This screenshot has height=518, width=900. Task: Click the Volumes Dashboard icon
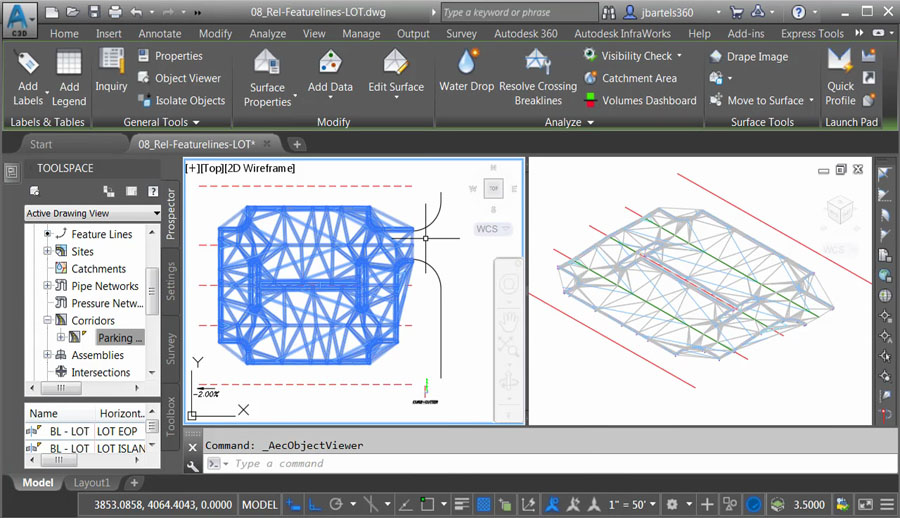tap(590, 100)
